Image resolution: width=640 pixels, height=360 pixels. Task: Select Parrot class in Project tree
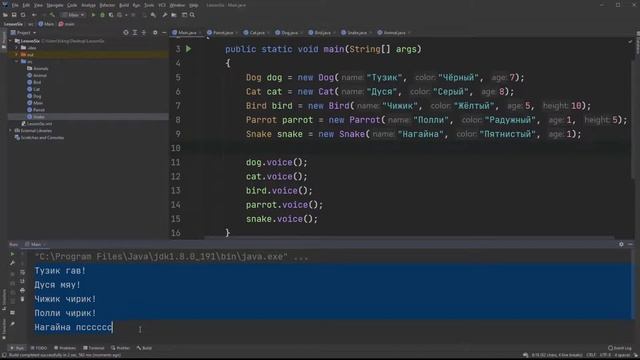tap(36, 110)
